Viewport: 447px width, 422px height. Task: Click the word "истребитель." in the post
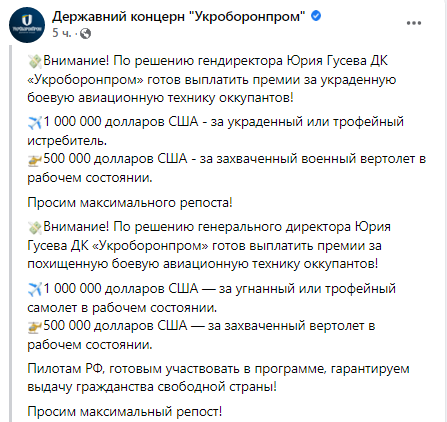[x=67, y=141]
